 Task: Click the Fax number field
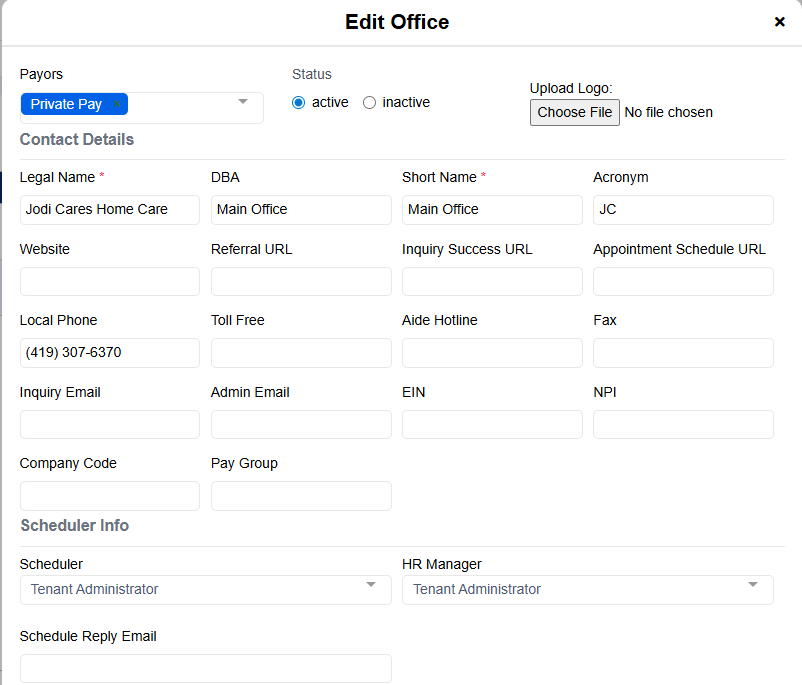(683, 353)
